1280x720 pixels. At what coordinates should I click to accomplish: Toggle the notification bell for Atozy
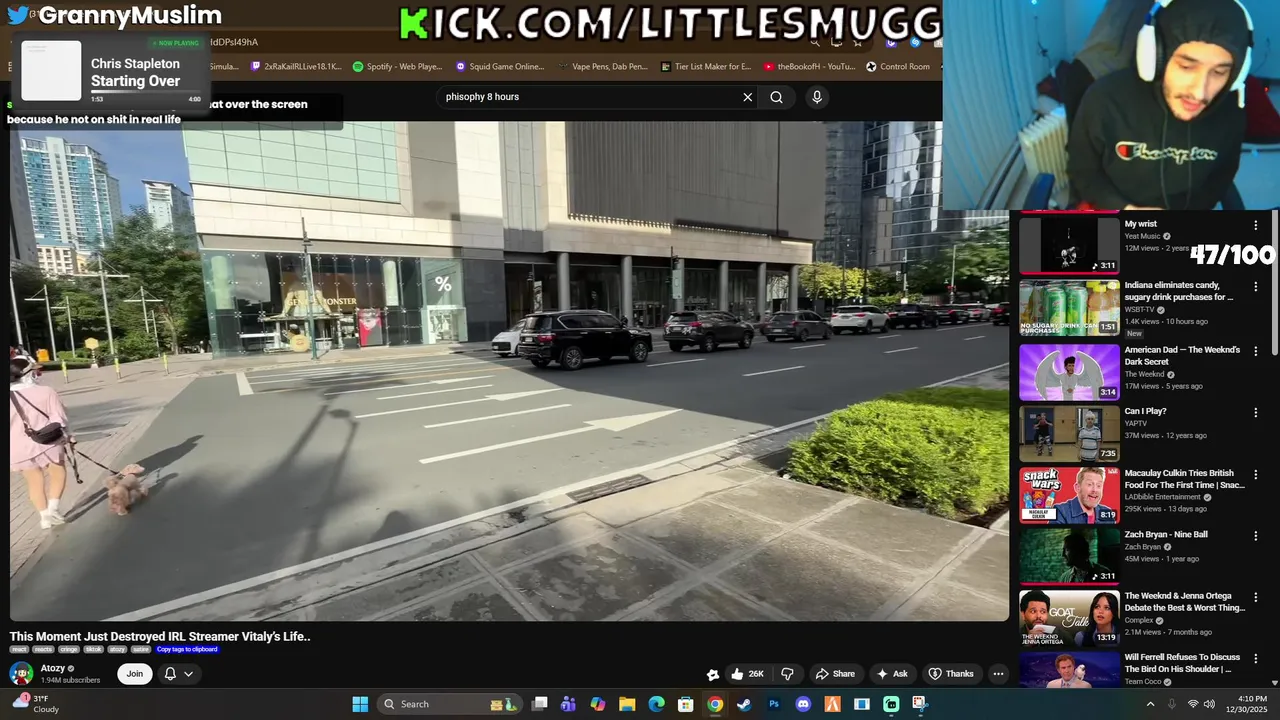170,674
